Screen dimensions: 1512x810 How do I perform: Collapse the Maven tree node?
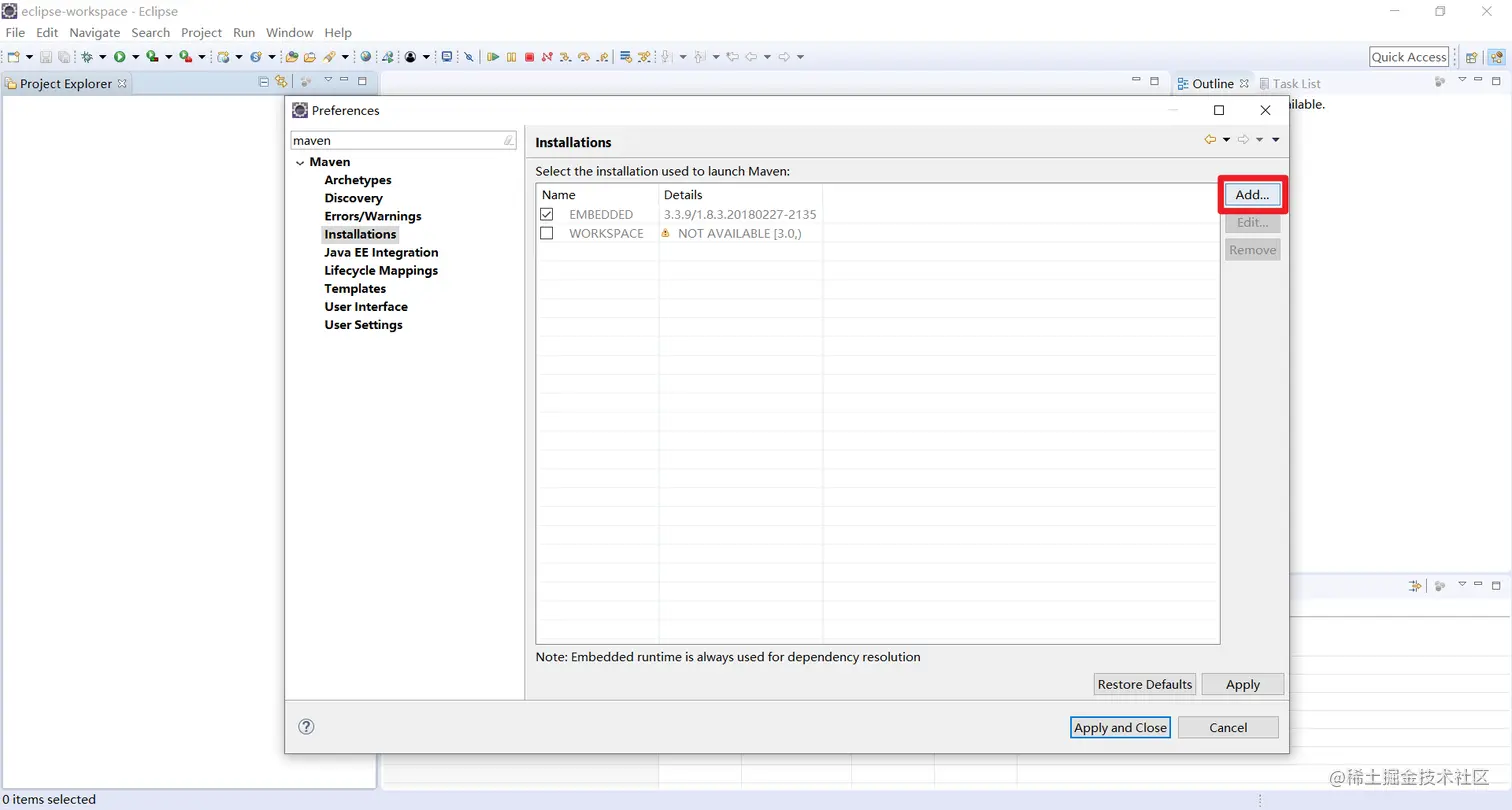tap(300, 162)
